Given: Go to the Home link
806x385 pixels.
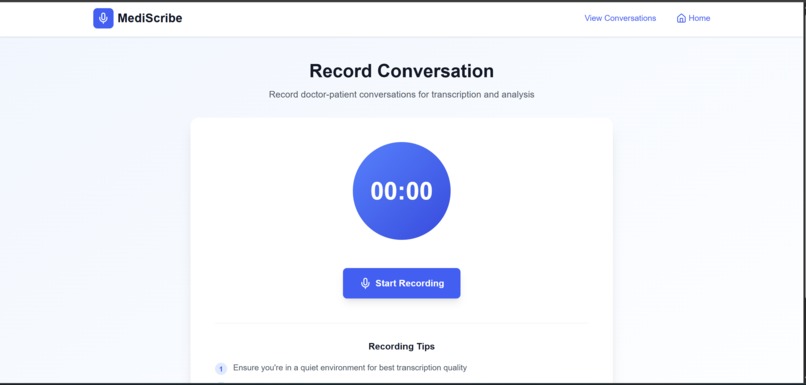Looking at the screenshot, I should 693,18.
